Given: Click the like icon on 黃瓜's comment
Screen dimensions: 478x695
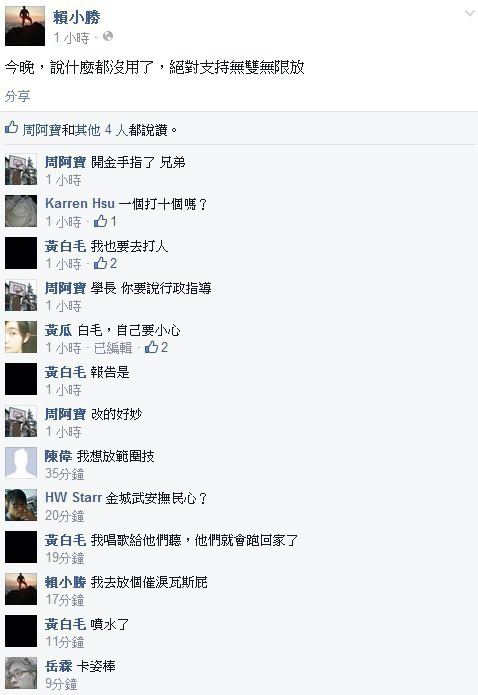Looking at the screenshot, I should [x=152, y=347].
